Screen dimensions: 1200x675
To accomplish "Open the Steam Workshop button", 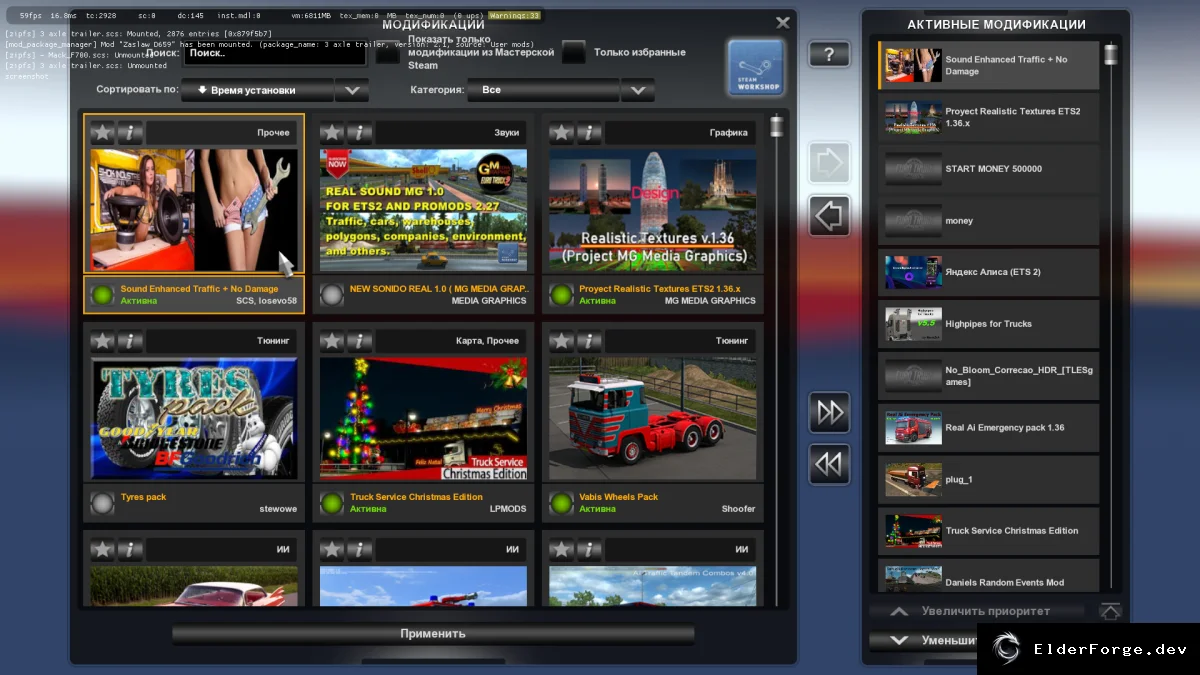I will tap(755, 68).
